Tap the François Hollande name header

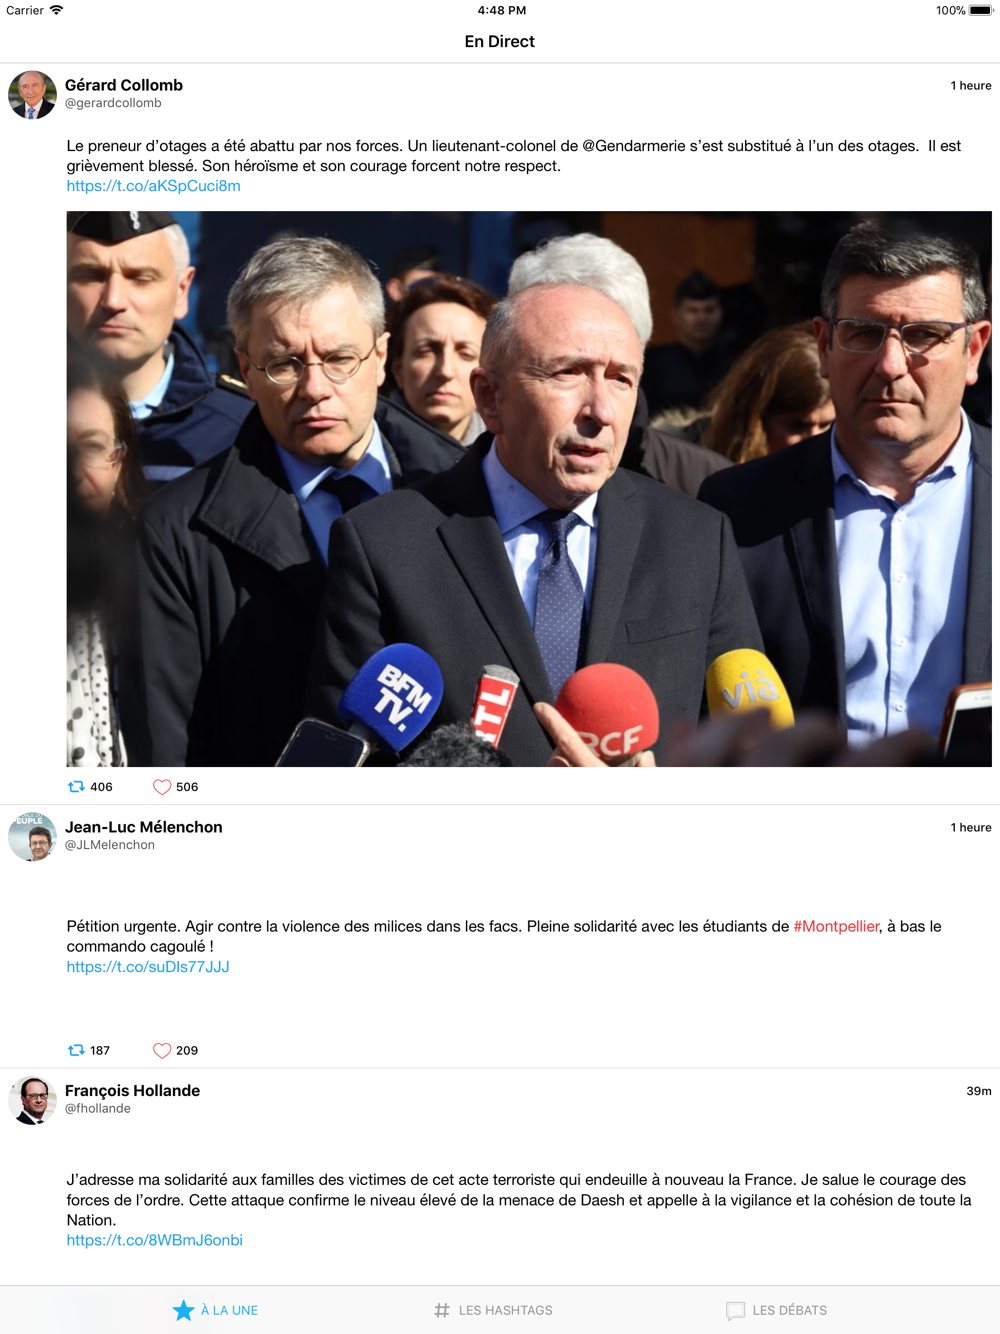(132, 1090)
